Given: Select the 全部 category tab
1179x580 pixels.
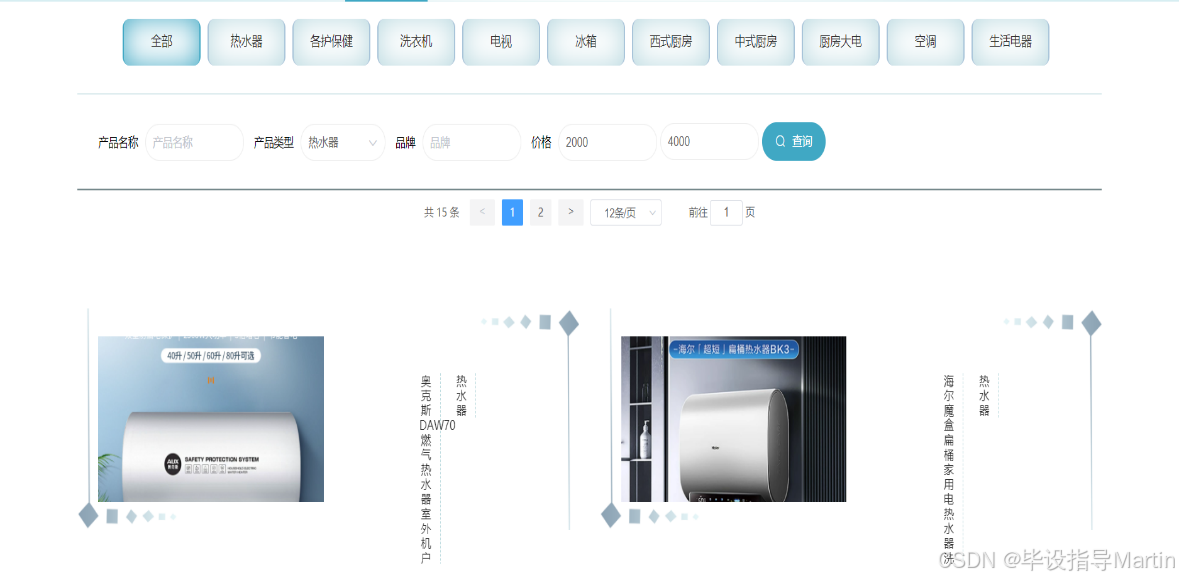Looking at the screenshot, I should point(162,42).
